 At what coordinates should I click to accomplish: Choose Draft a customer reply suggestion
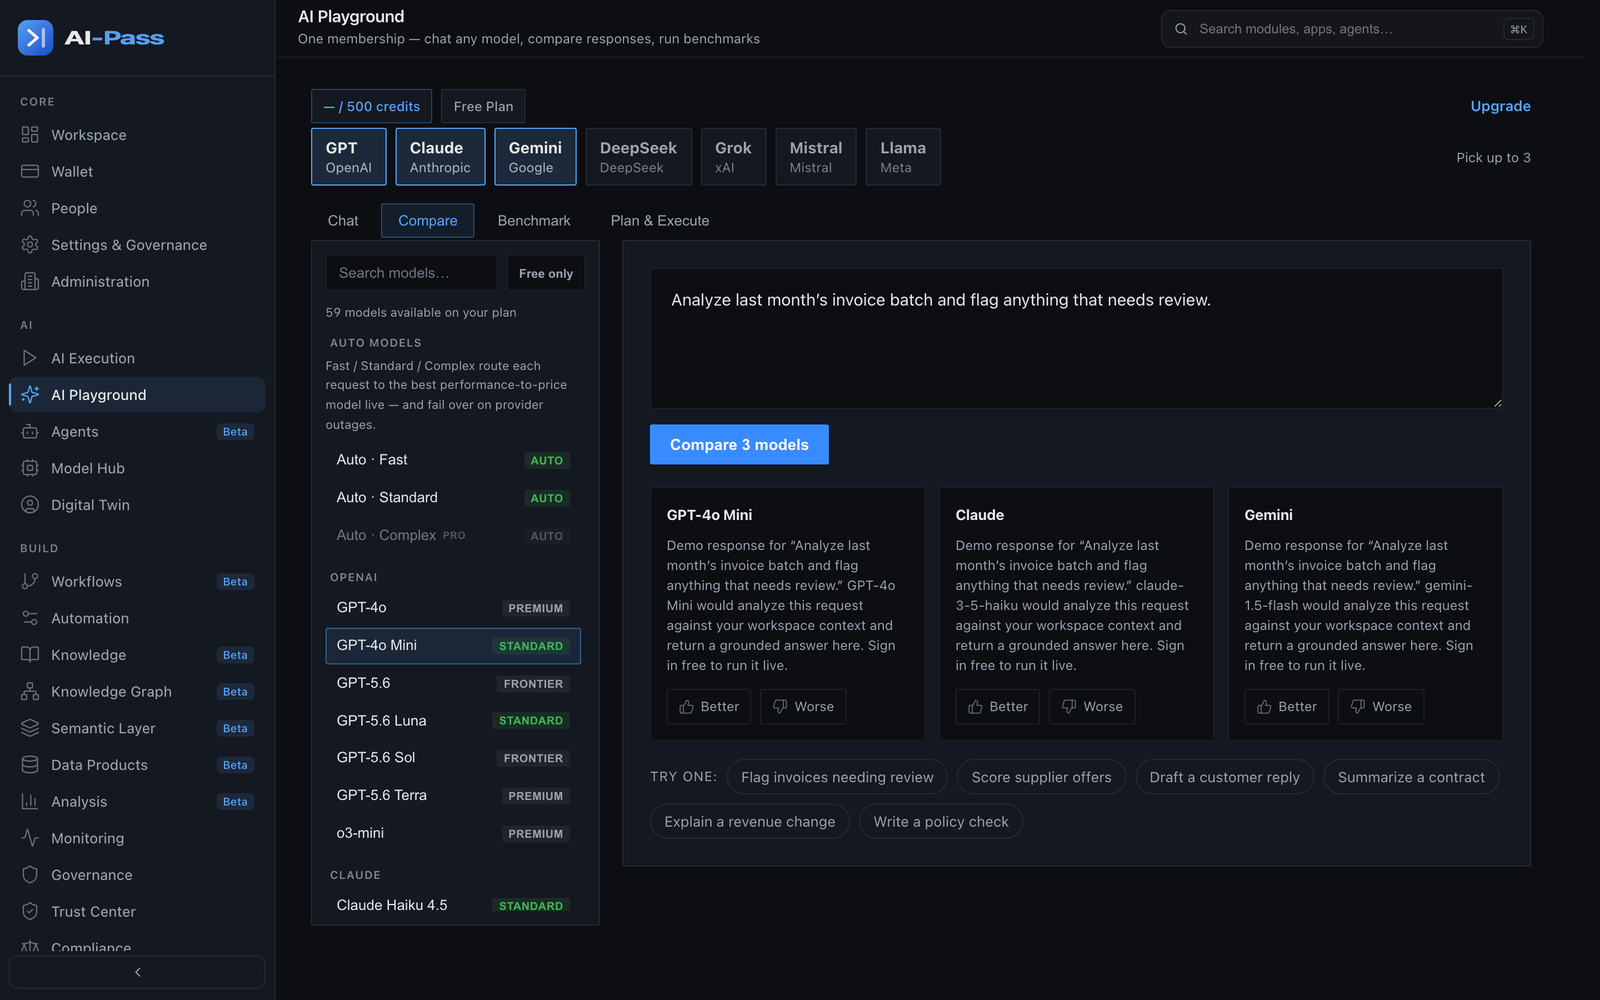pyautogui.click(x=1225, y=777)
